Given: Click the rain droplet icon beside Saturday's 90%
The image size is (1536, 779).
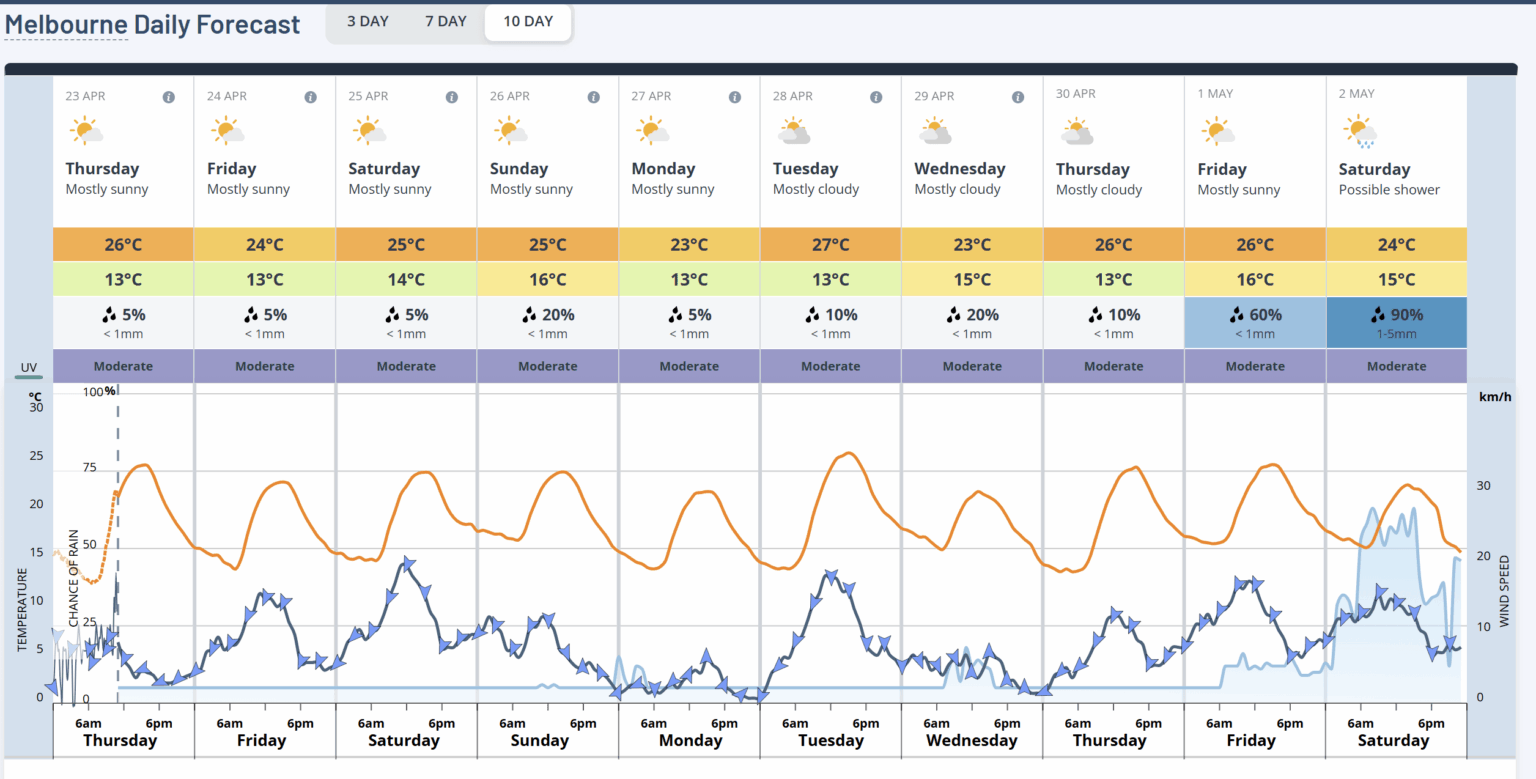Looking at the screenshot, I should coord(1379,313).
